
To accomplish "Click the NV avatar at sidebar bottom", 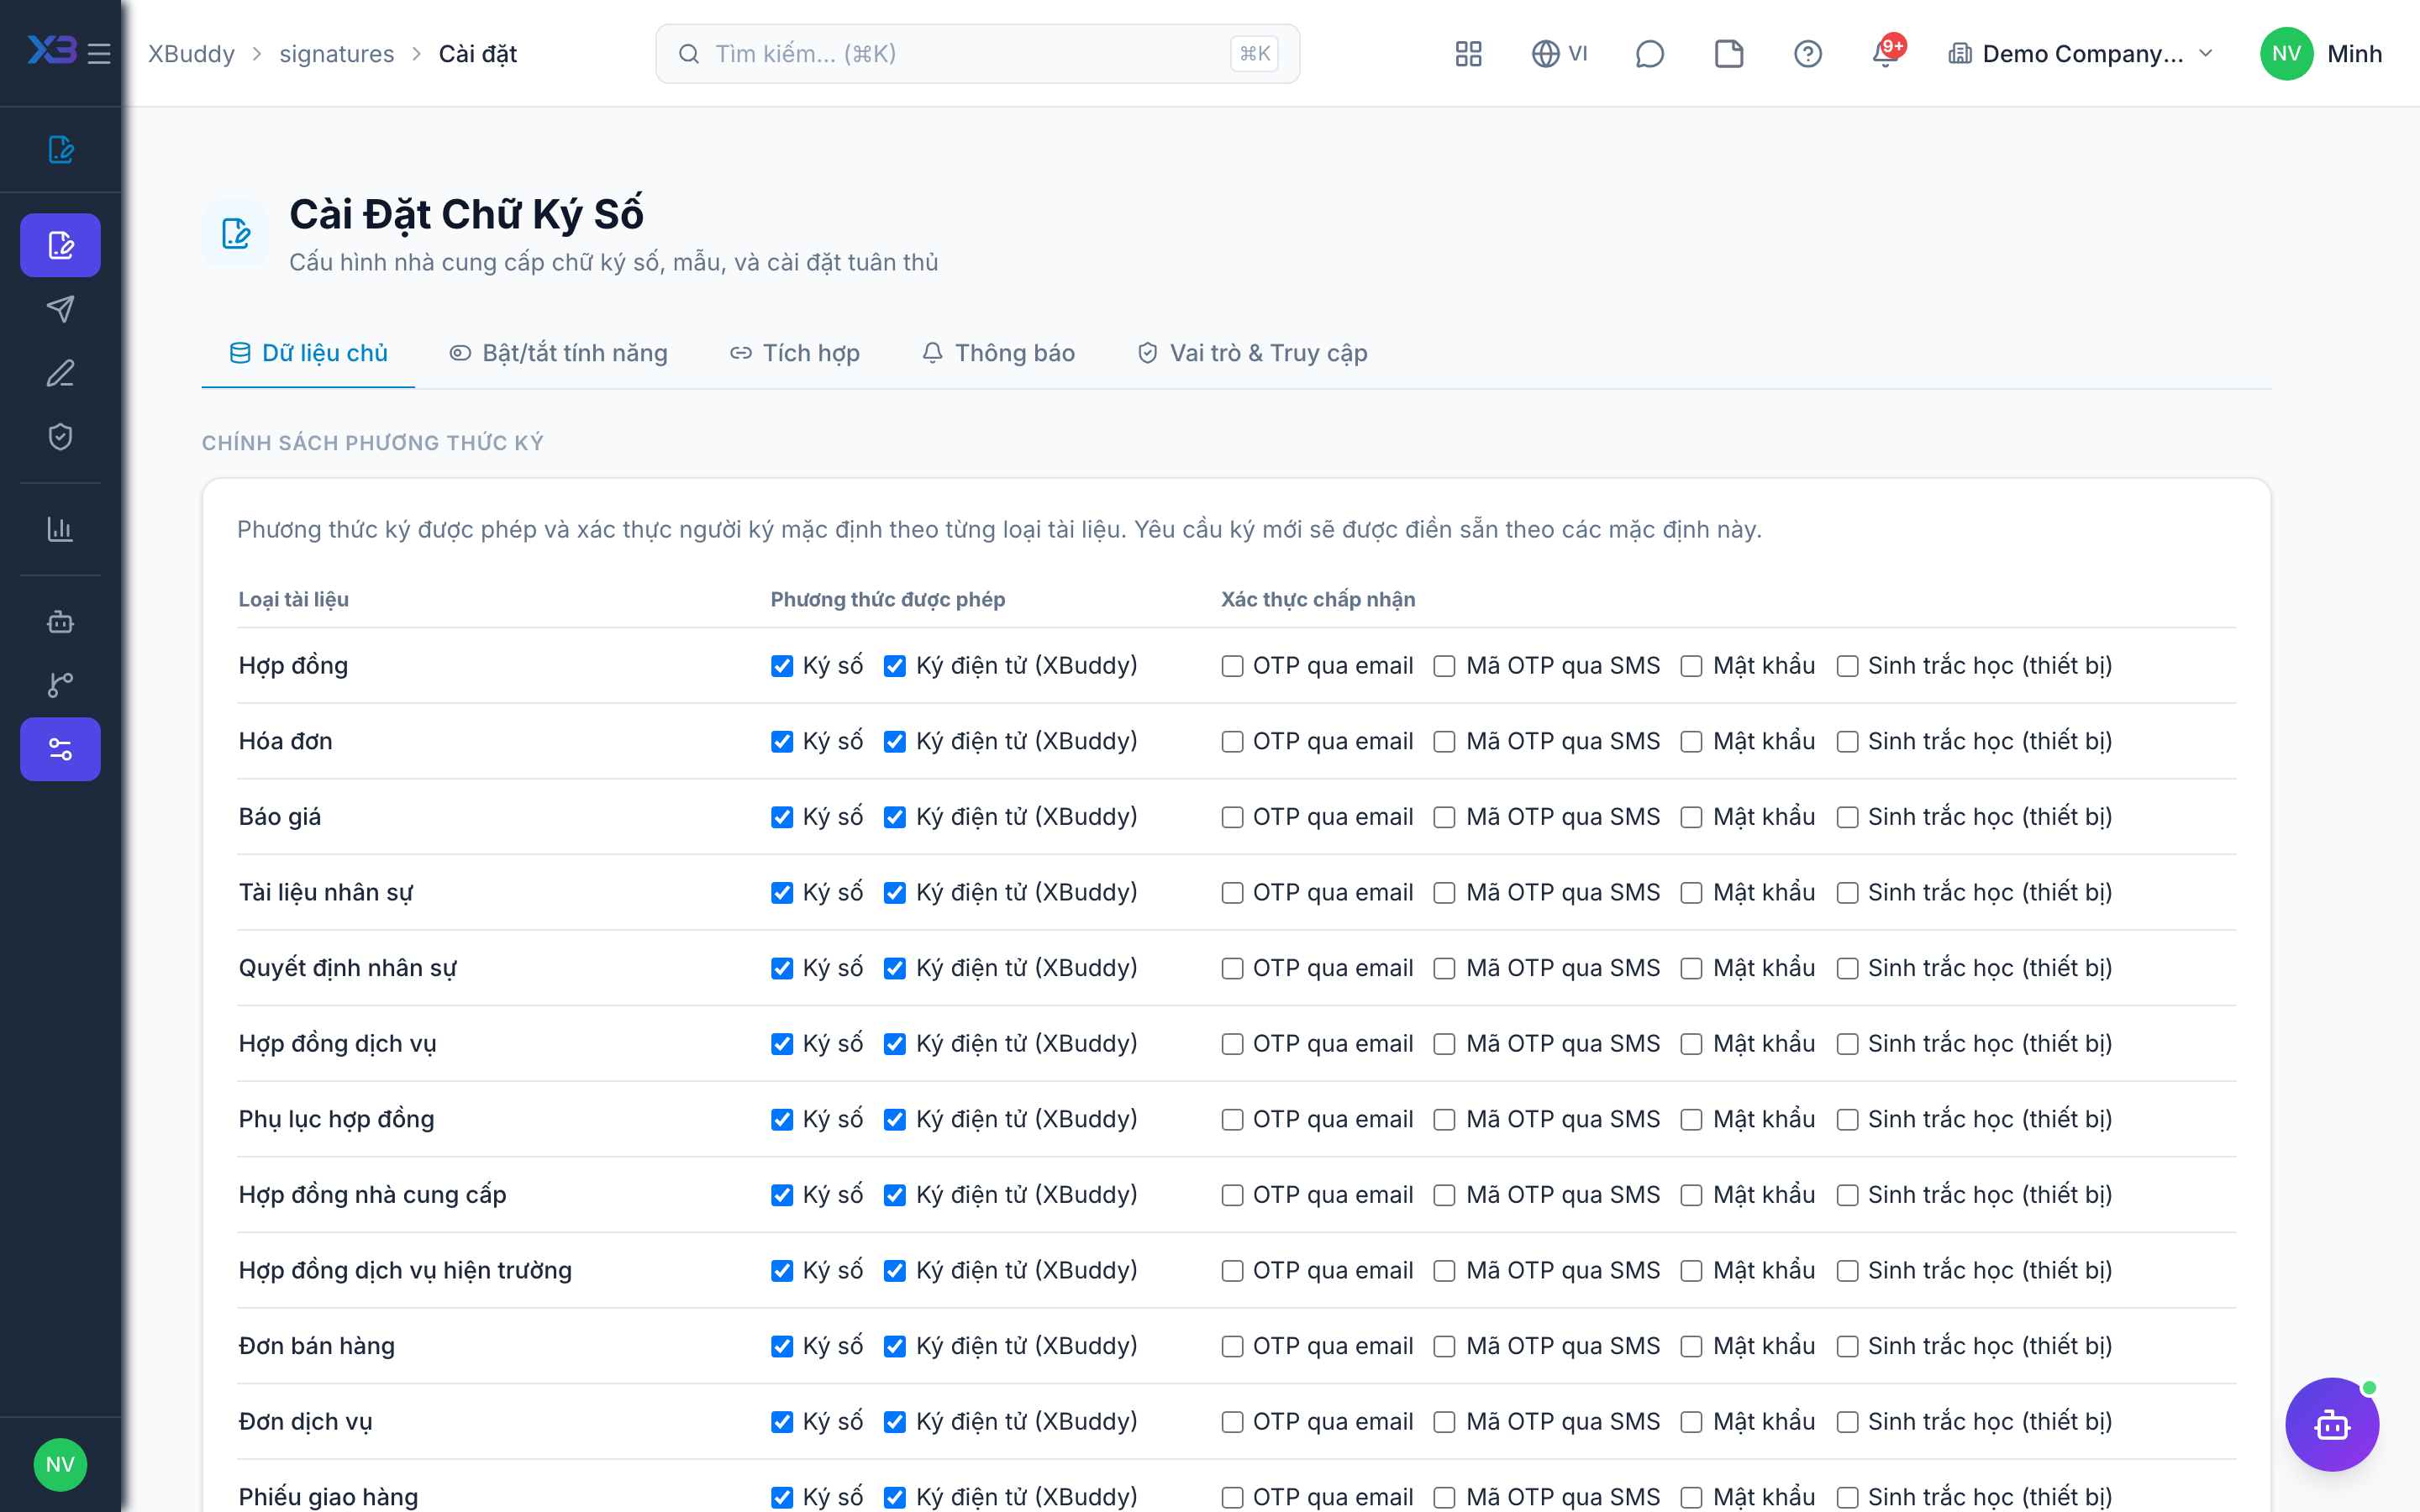I will [60, 1464].
